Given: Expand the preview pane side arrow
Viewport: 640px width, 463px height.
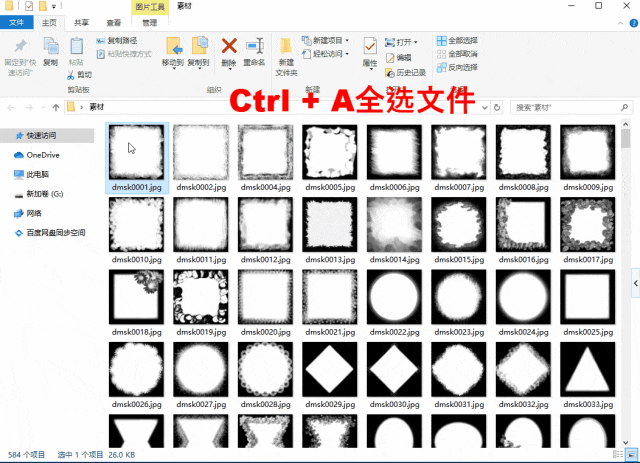Looking at the screenshot, I should tap(636, 283).
